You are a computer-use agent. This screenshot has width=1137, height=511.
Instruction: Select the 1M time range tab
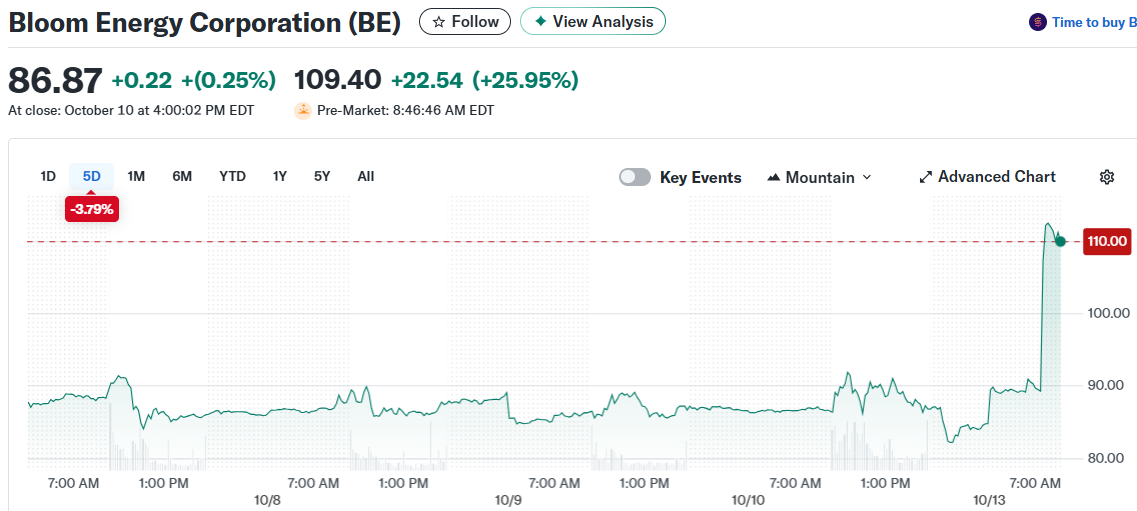pos(136,176)
